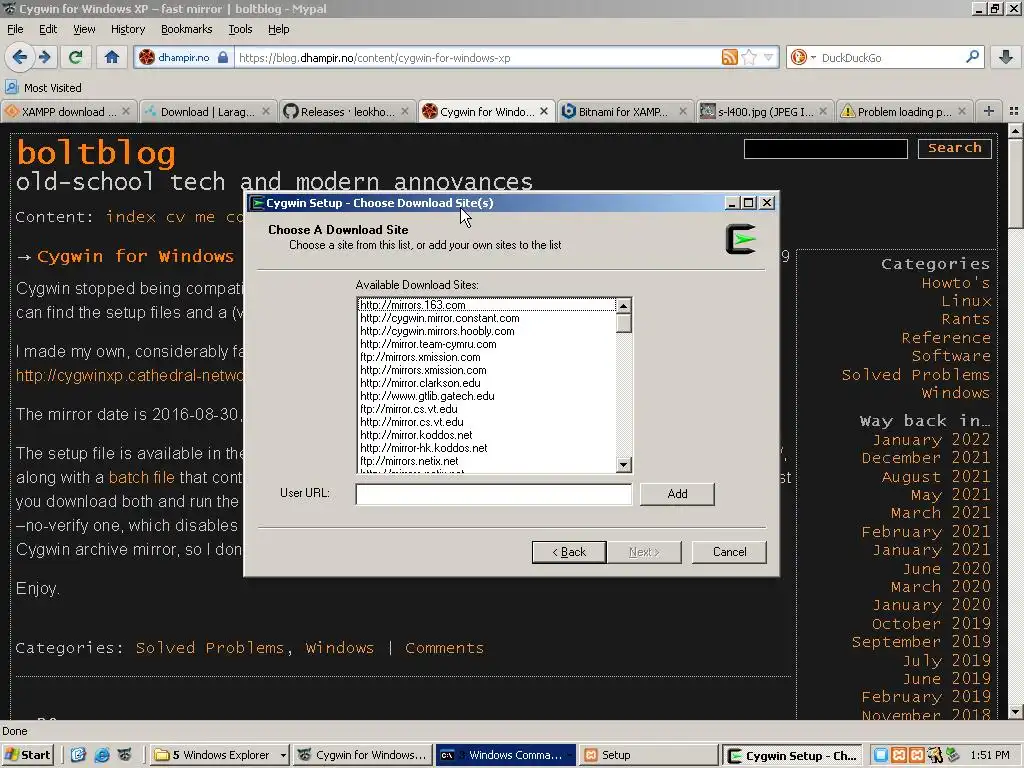Click the RSS feed icon in address bar

(x=729, y=57)
